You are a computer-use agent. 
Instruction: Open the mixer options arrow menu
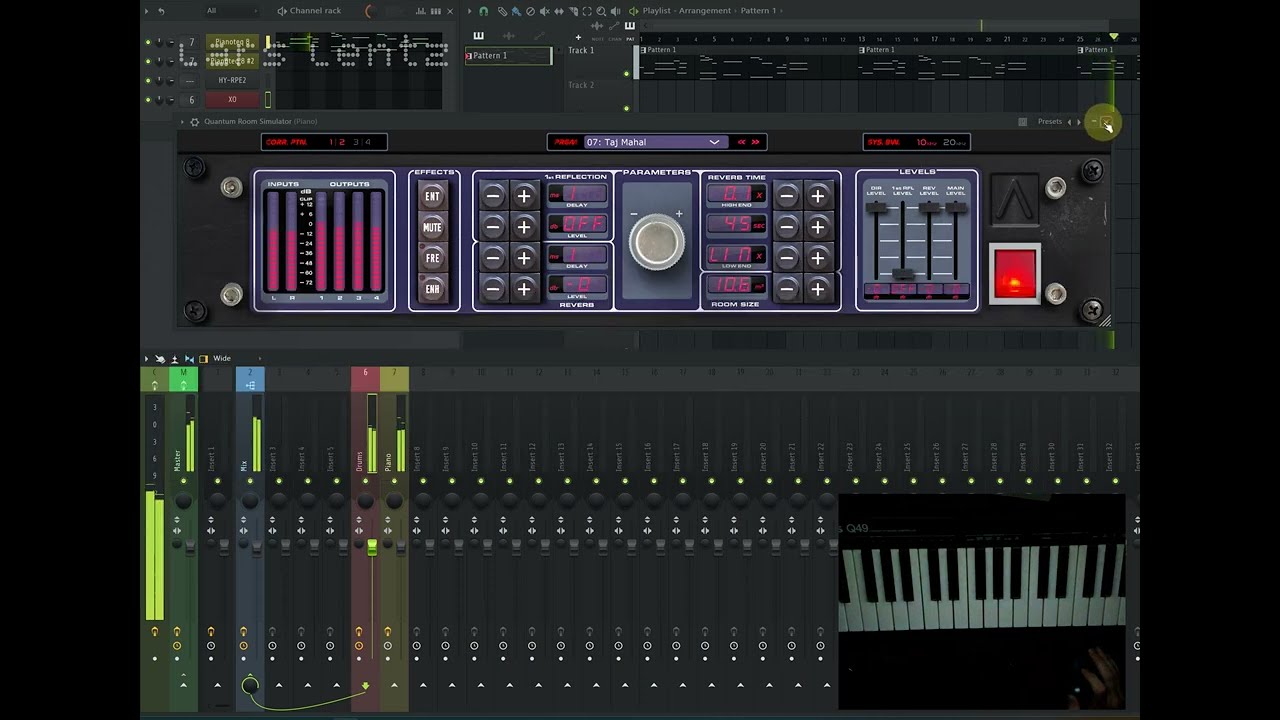(147, 358)
